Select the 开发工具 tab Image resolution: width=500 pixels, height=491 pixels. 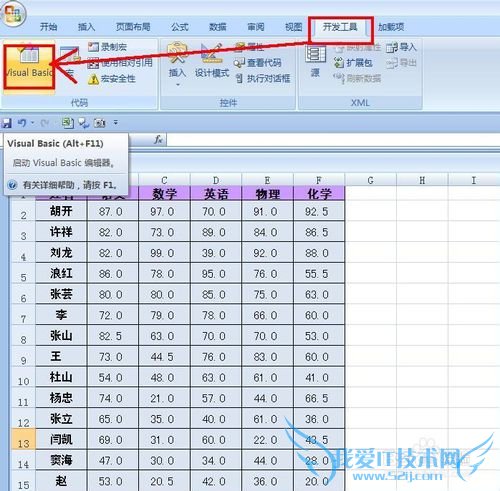340,27
